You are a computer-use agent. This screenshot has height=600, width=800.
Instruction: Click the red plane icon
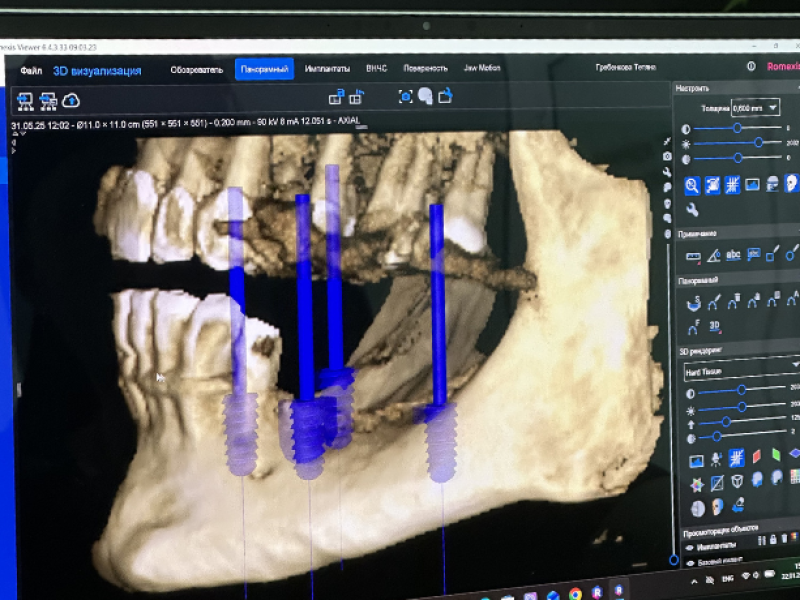pyautogui.click(x=756, y=456)
